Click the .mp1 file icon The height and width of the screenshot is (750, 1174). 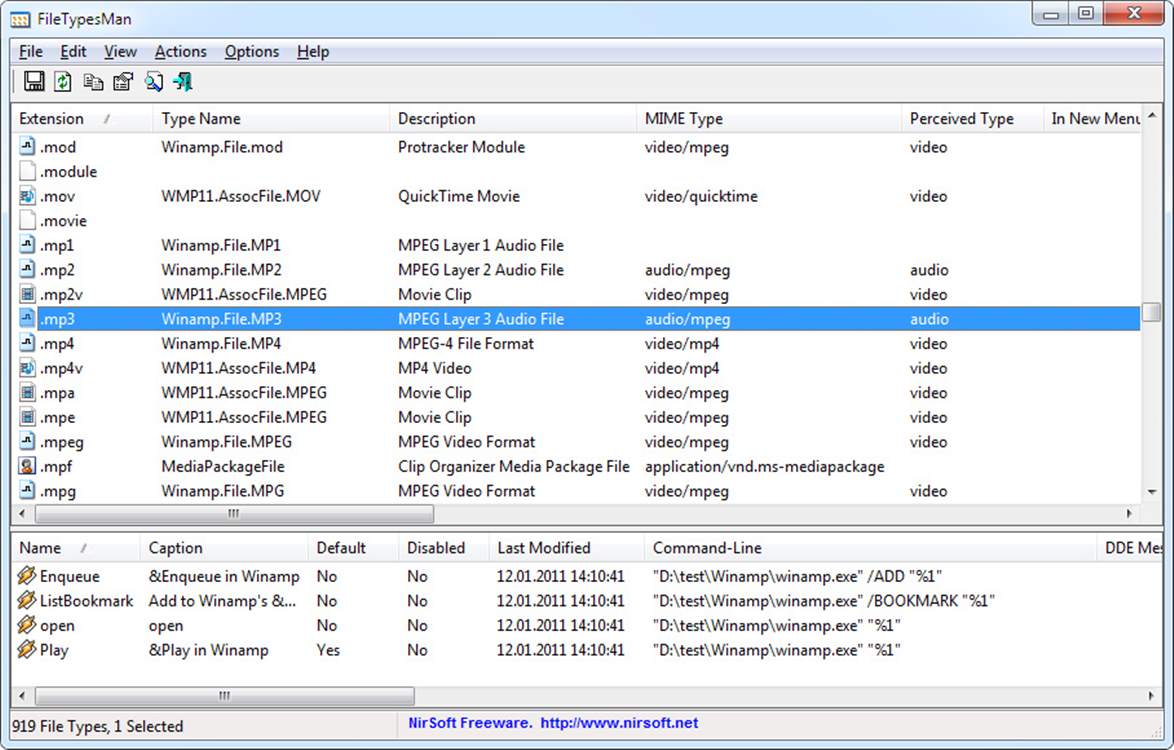pyautogui.click(x=27, y=245)
